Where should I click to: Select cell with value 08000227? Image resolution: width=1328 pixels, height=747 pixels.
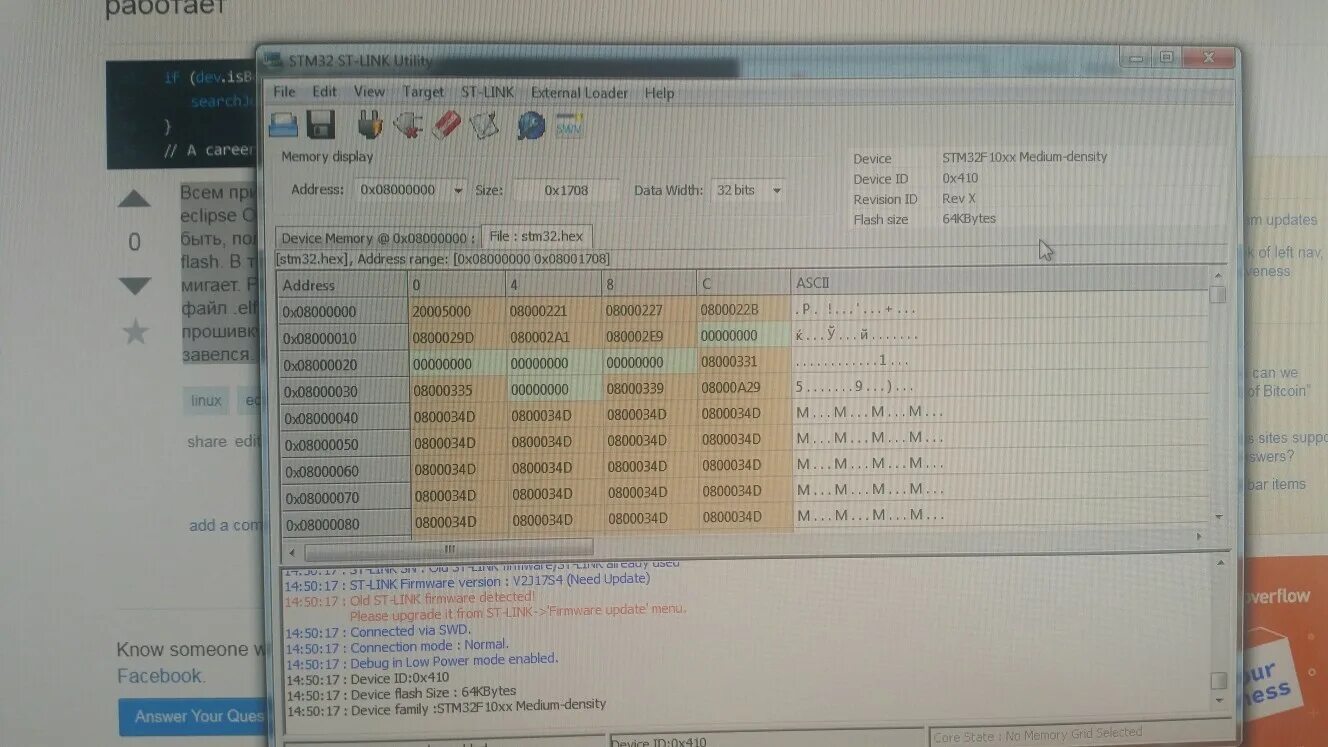pyautogui.click(x=648, y=311)
